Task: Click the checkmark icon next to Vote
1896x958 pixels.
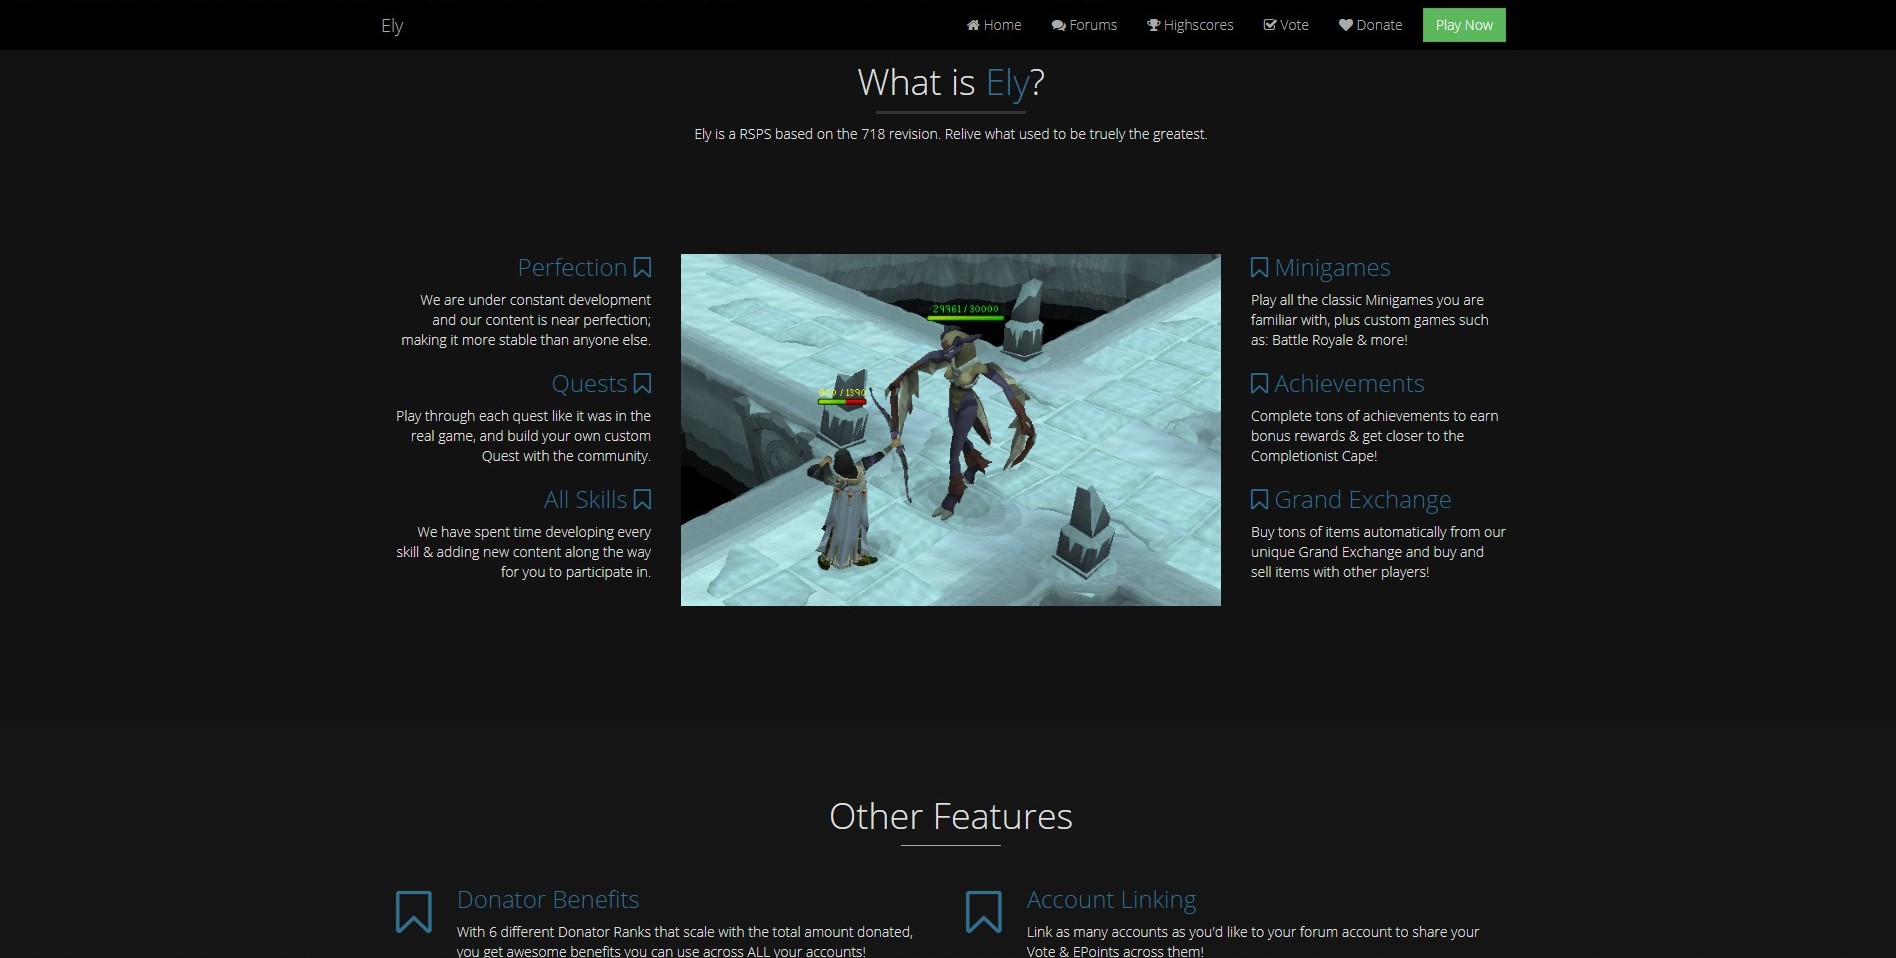Action: tap(1268, 24)
